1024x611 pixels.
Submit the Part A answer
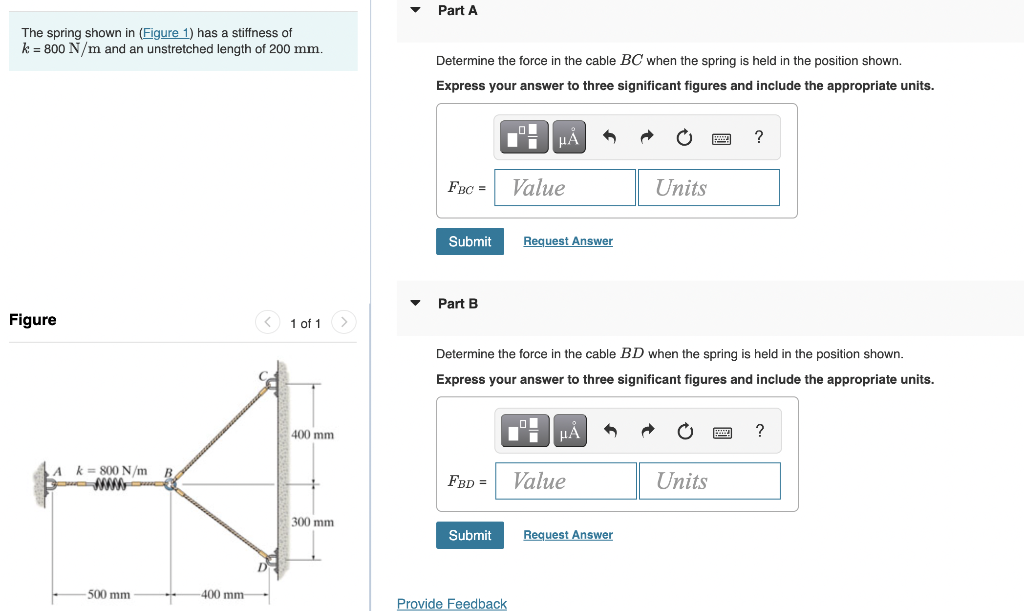tap(469, 241)
